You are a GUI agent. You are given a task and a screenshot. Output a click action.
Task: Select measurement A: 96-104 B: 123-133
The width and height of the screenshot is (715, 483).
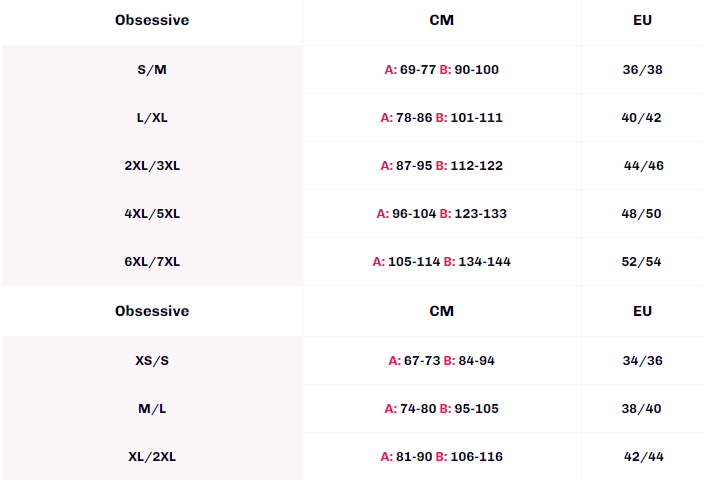tap(442, 214)
